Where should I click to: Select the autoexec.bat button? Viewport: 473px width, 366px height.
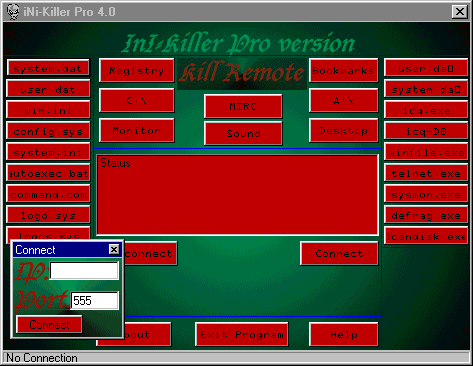48,173
